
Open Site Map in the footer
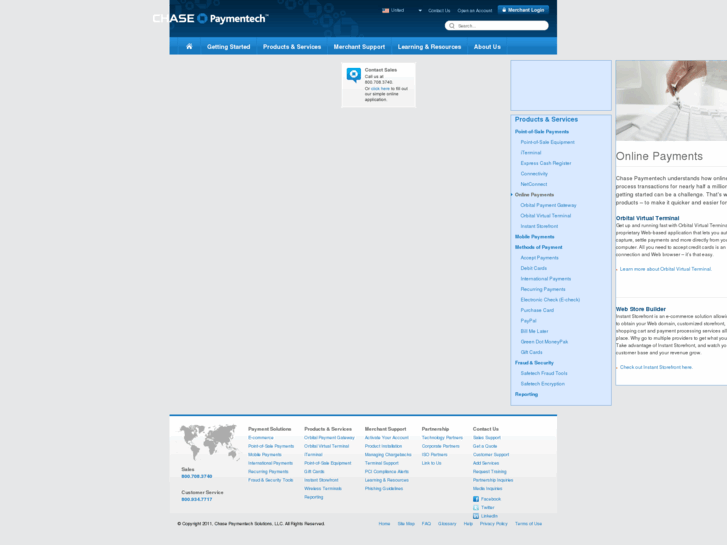pos(406,524)
